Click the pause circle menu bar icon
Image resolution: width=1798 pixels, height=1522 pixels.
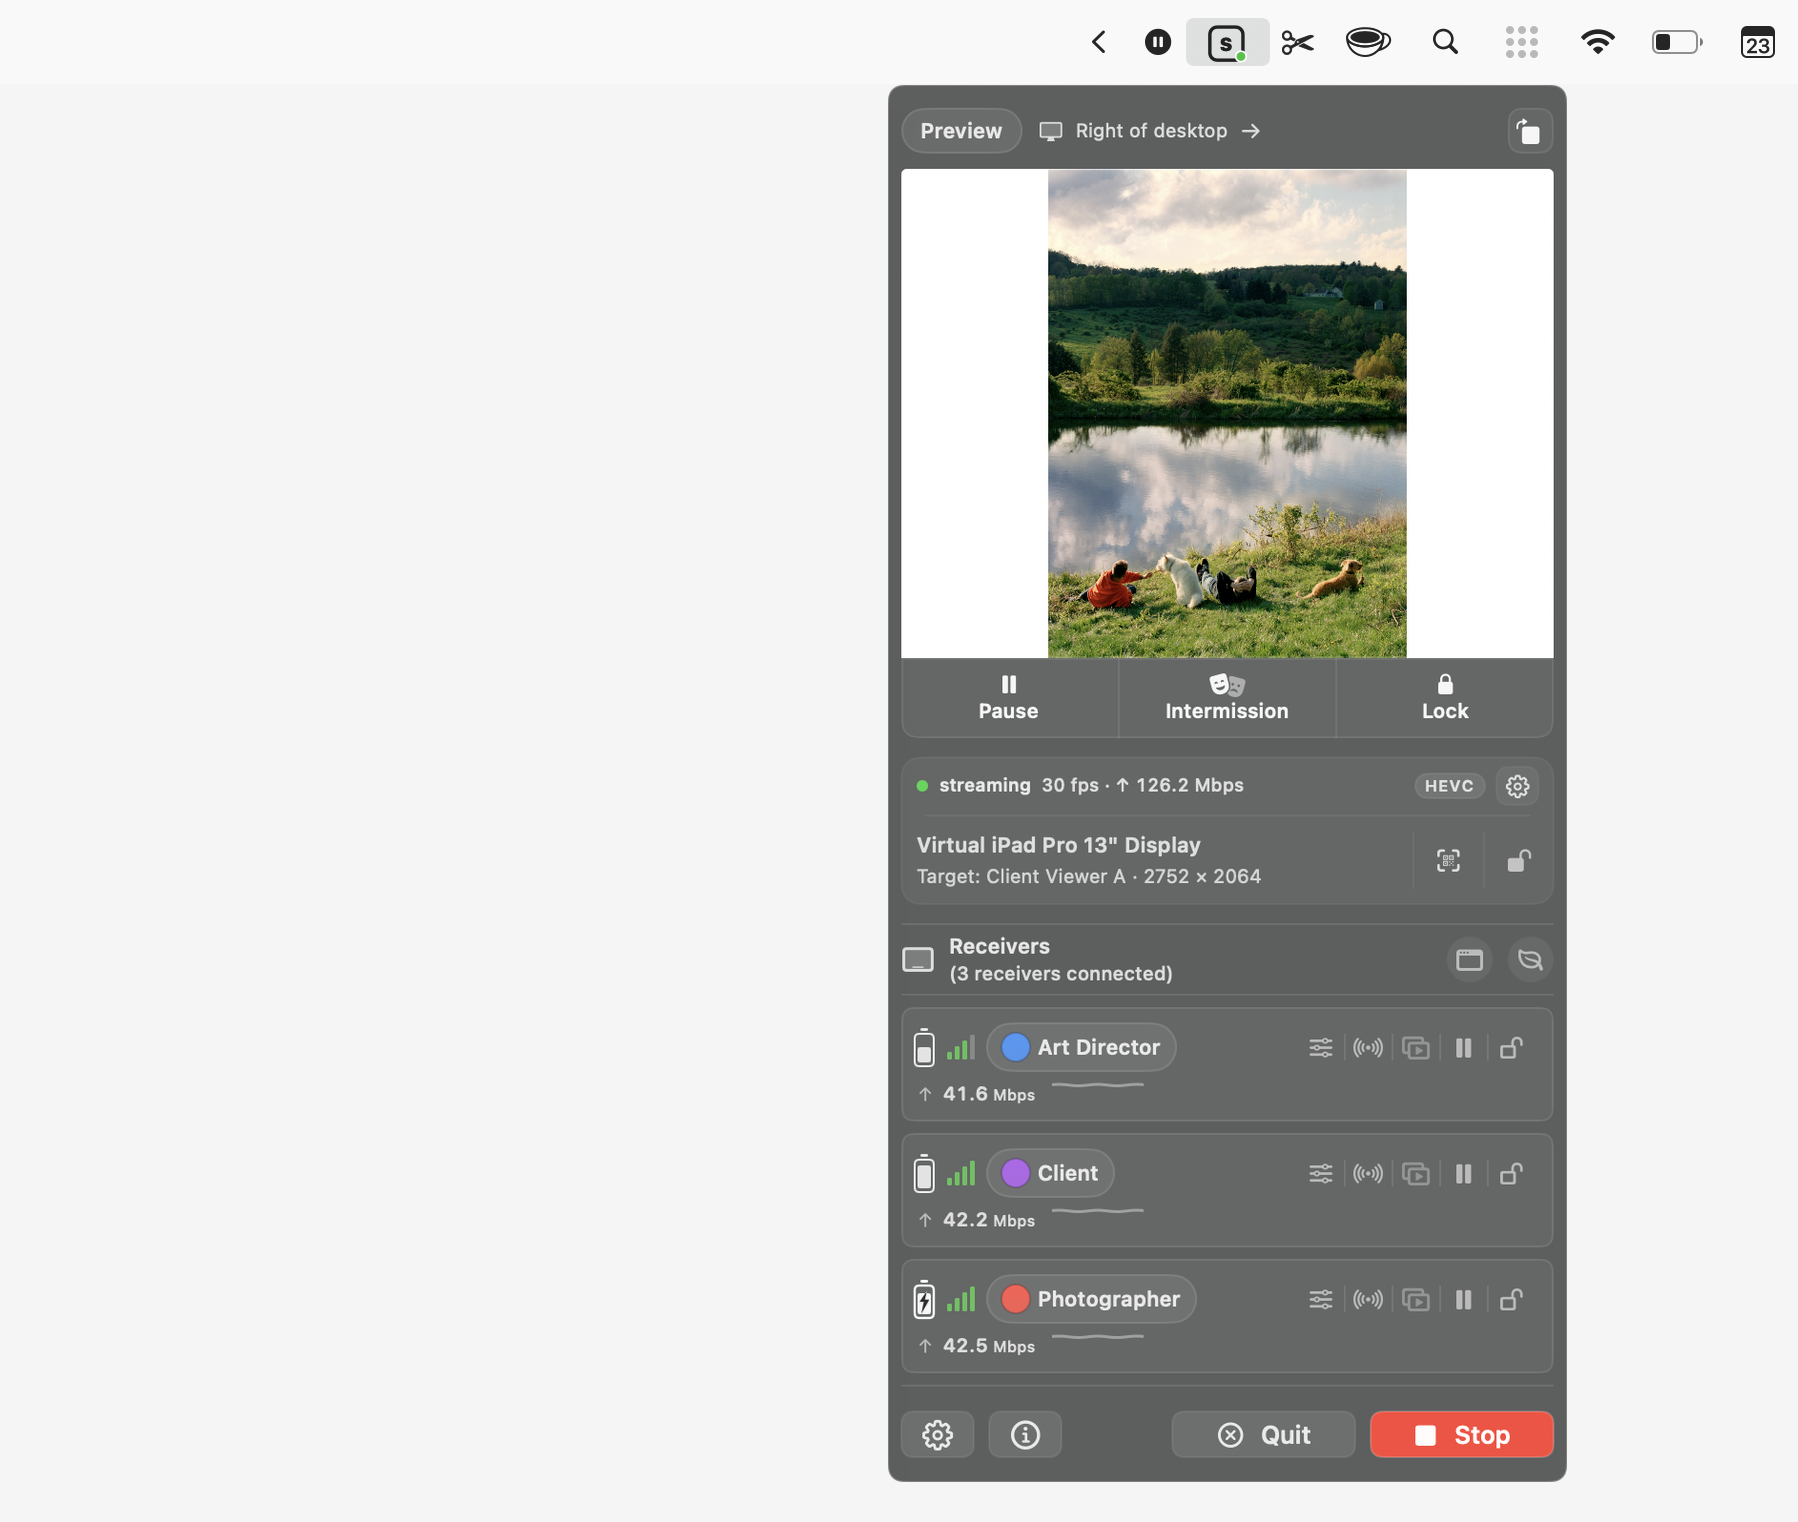pyautogui.click(x=1157, y=42)
